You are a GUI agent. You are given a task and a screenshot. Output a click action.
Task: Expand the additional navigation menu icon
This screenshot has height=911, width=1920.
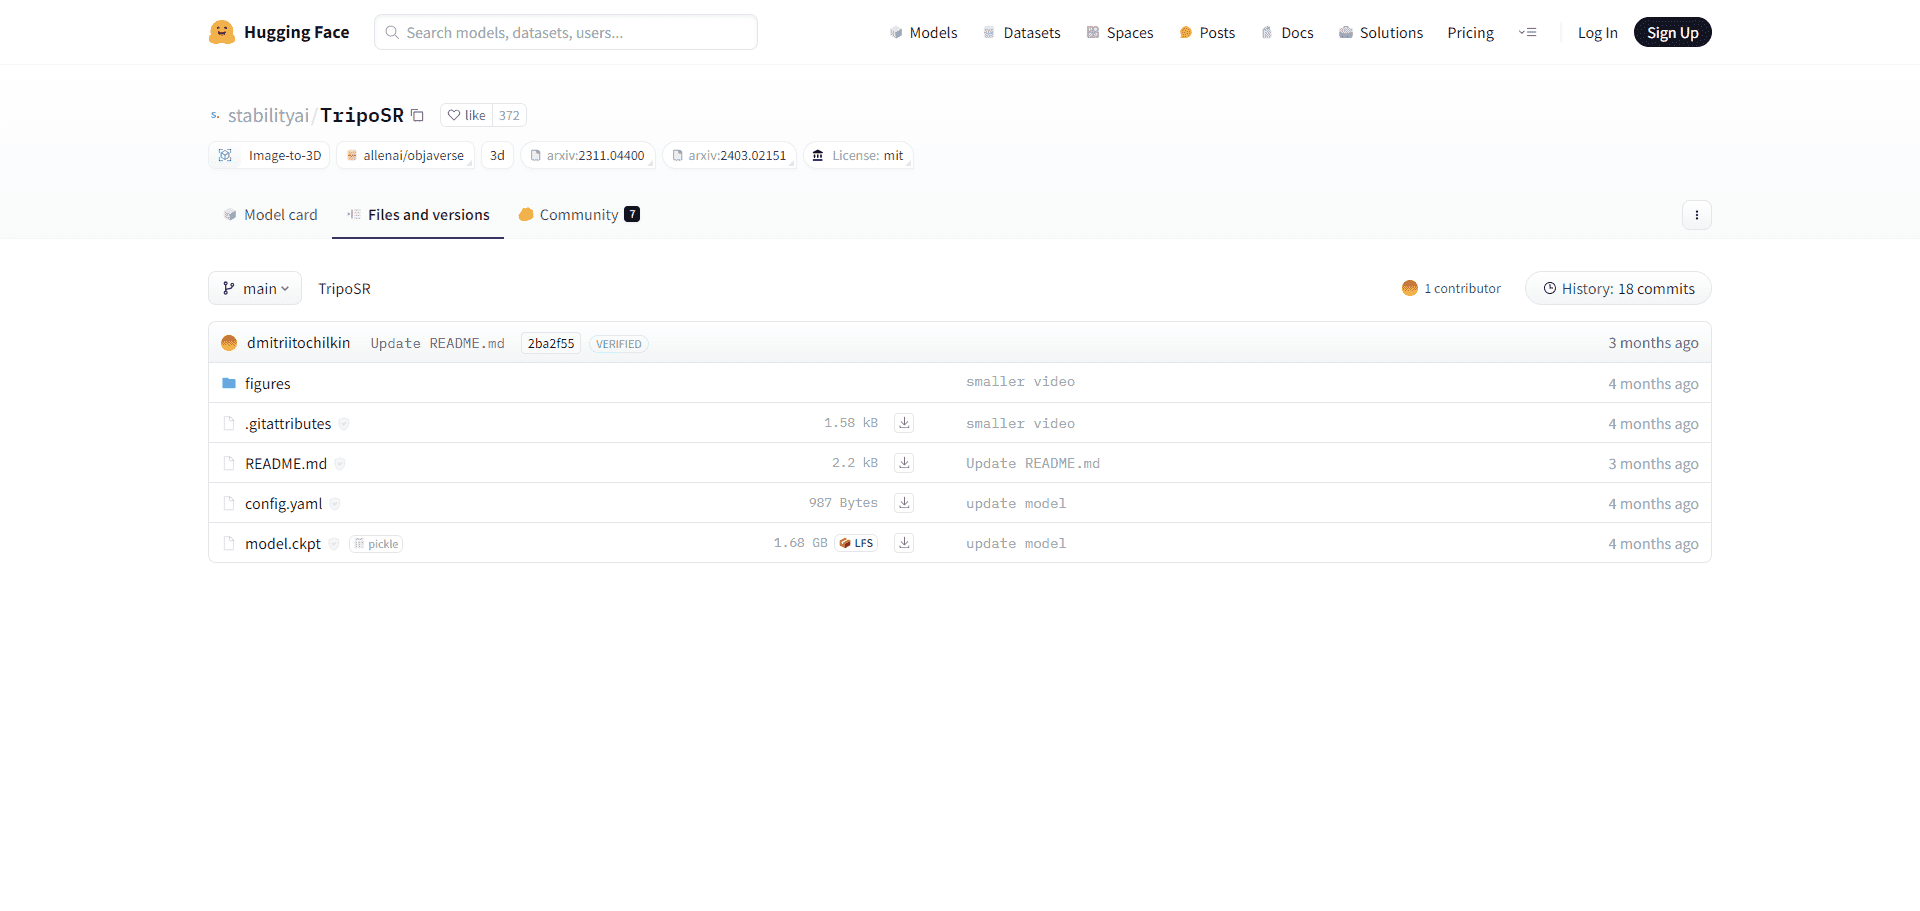point(1527,32)
